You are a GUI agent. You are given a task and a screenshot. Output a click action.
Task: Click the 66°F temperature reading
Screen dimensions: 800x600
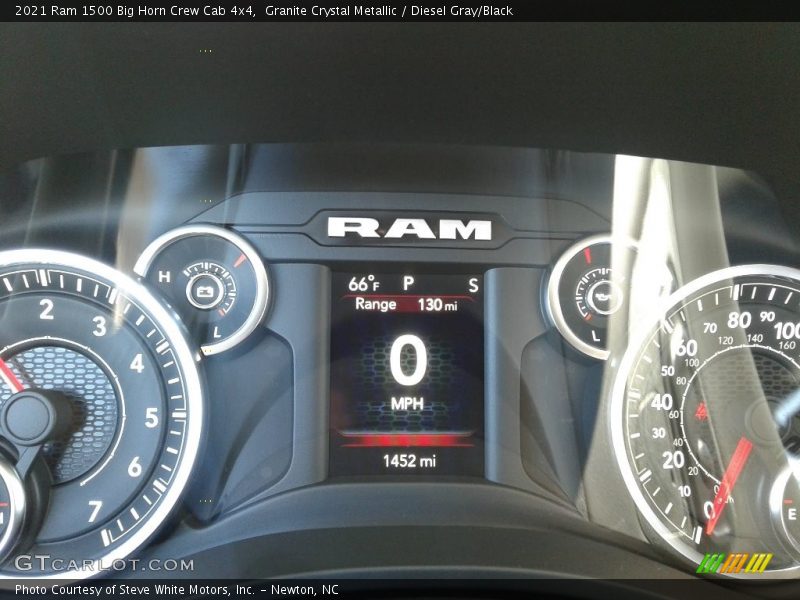(364, 284)
